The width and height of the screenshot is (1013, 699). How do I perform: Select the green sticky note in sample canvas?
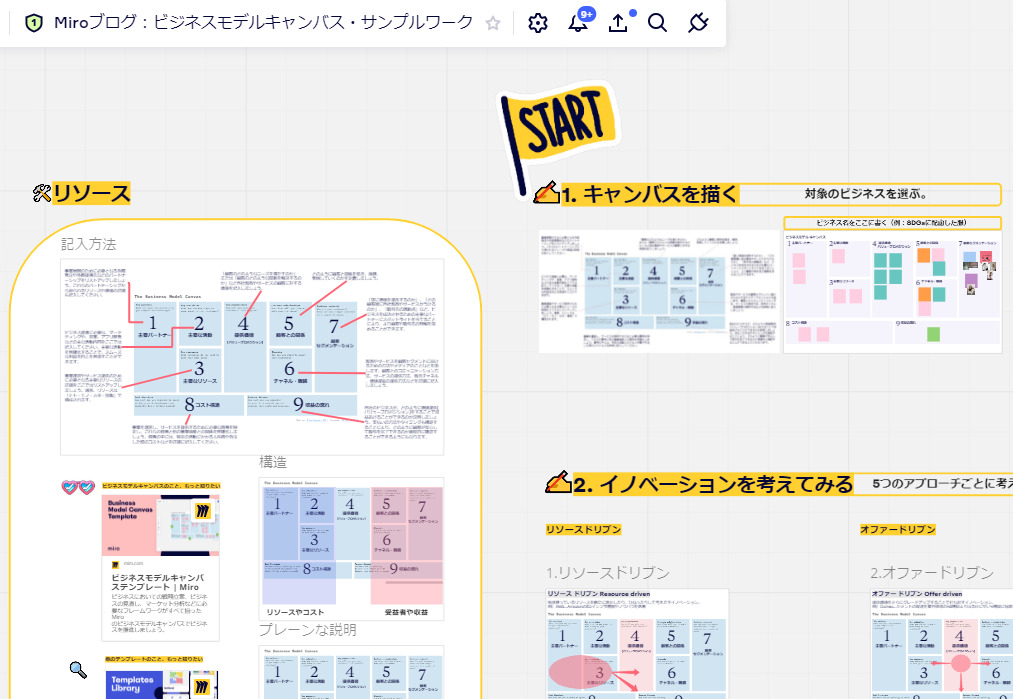(933, 334)
